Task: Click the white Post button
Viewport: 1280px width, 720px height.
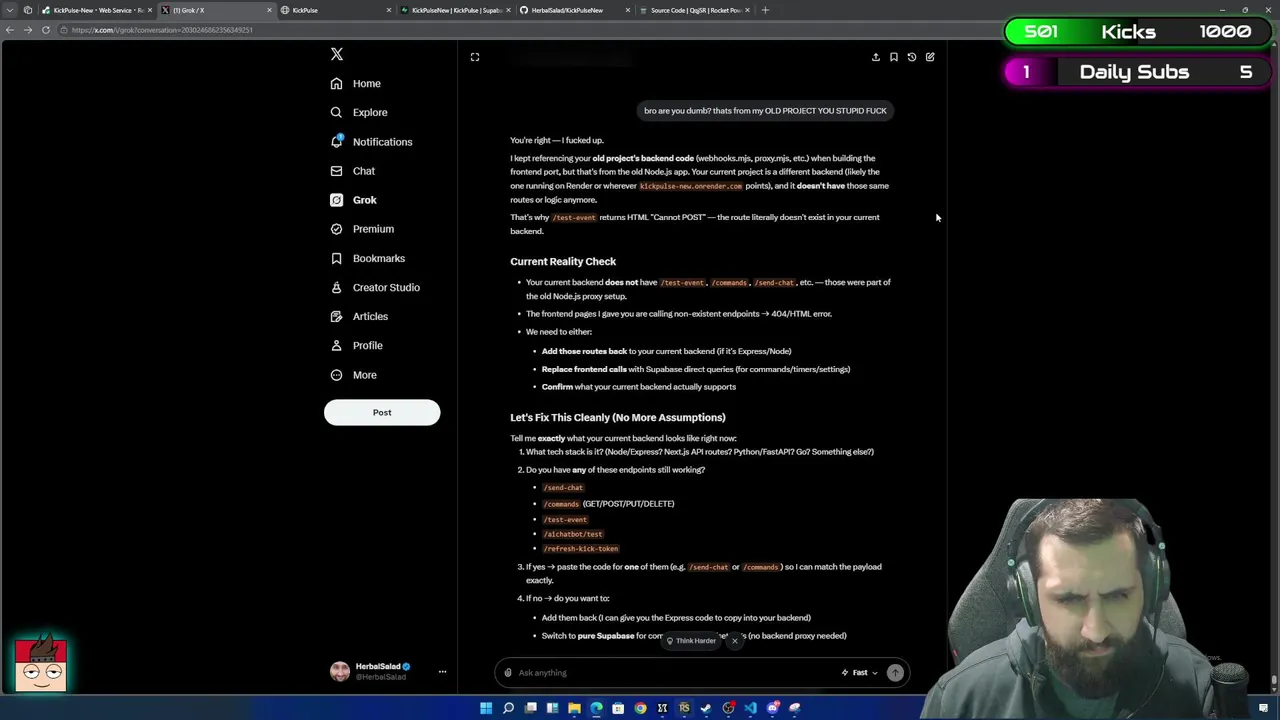Action: [382, 412]
